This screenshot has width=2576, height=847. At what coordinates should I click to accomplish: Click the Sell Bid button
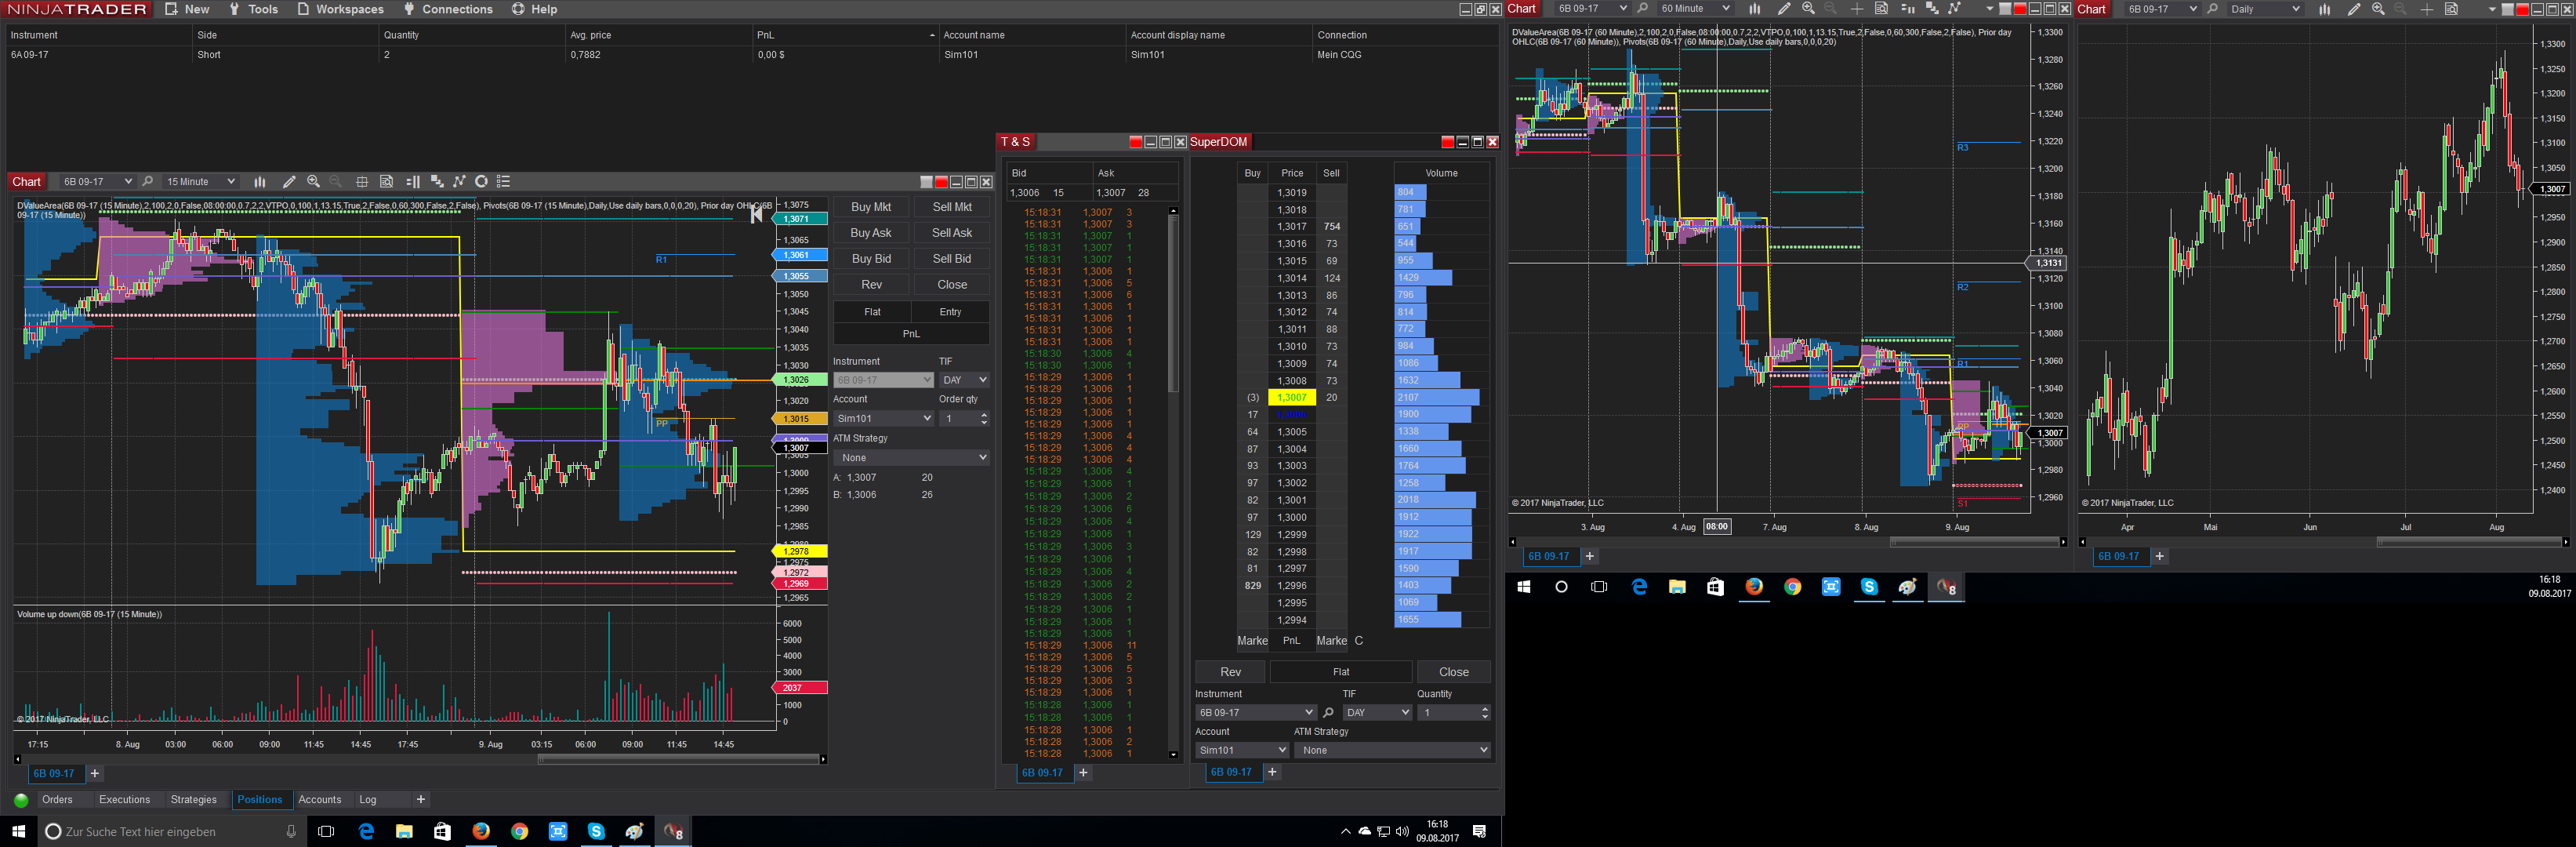[952, 259]
